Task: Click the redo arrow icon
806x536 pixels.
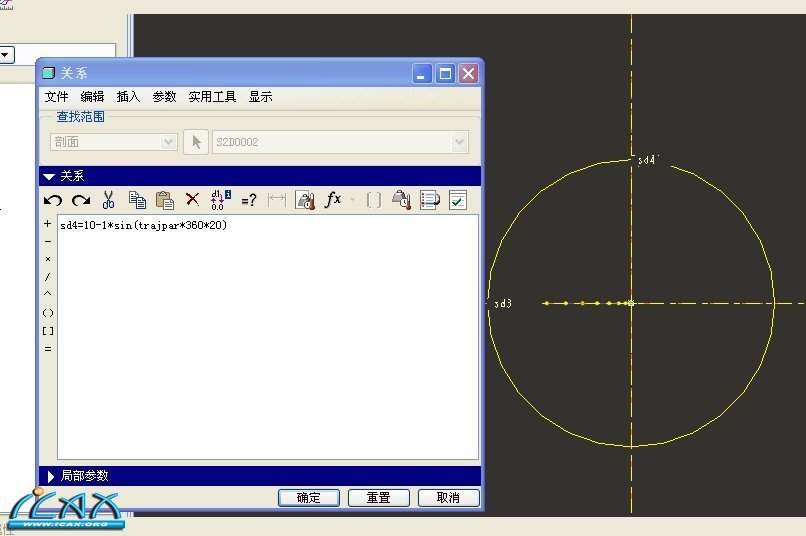Action: pos(80,200)
